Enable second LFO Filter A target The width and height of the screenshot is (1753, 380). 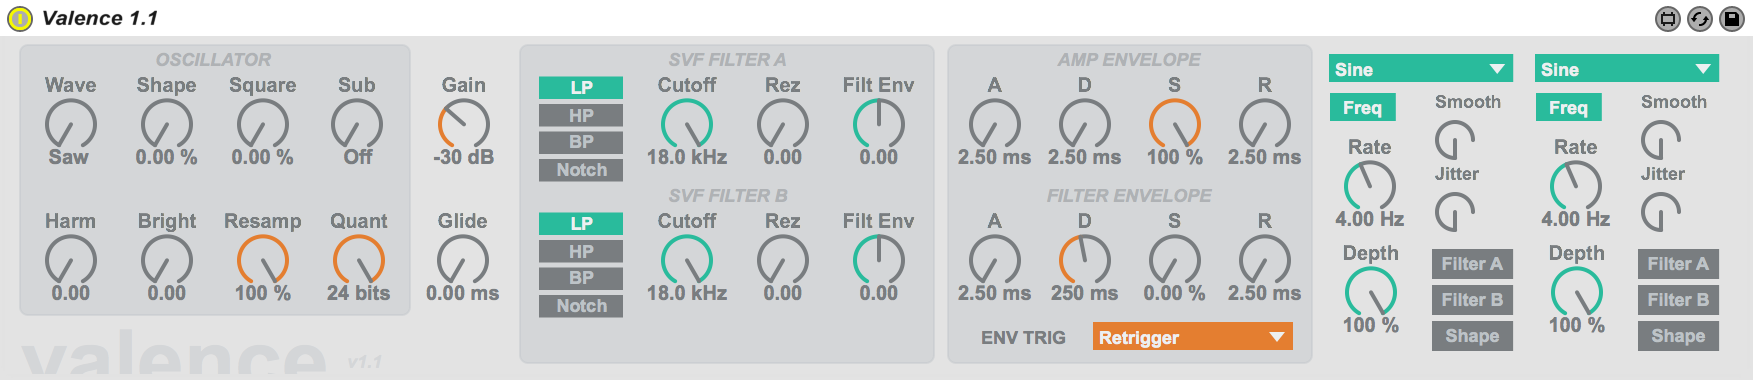coord(1678,264)
